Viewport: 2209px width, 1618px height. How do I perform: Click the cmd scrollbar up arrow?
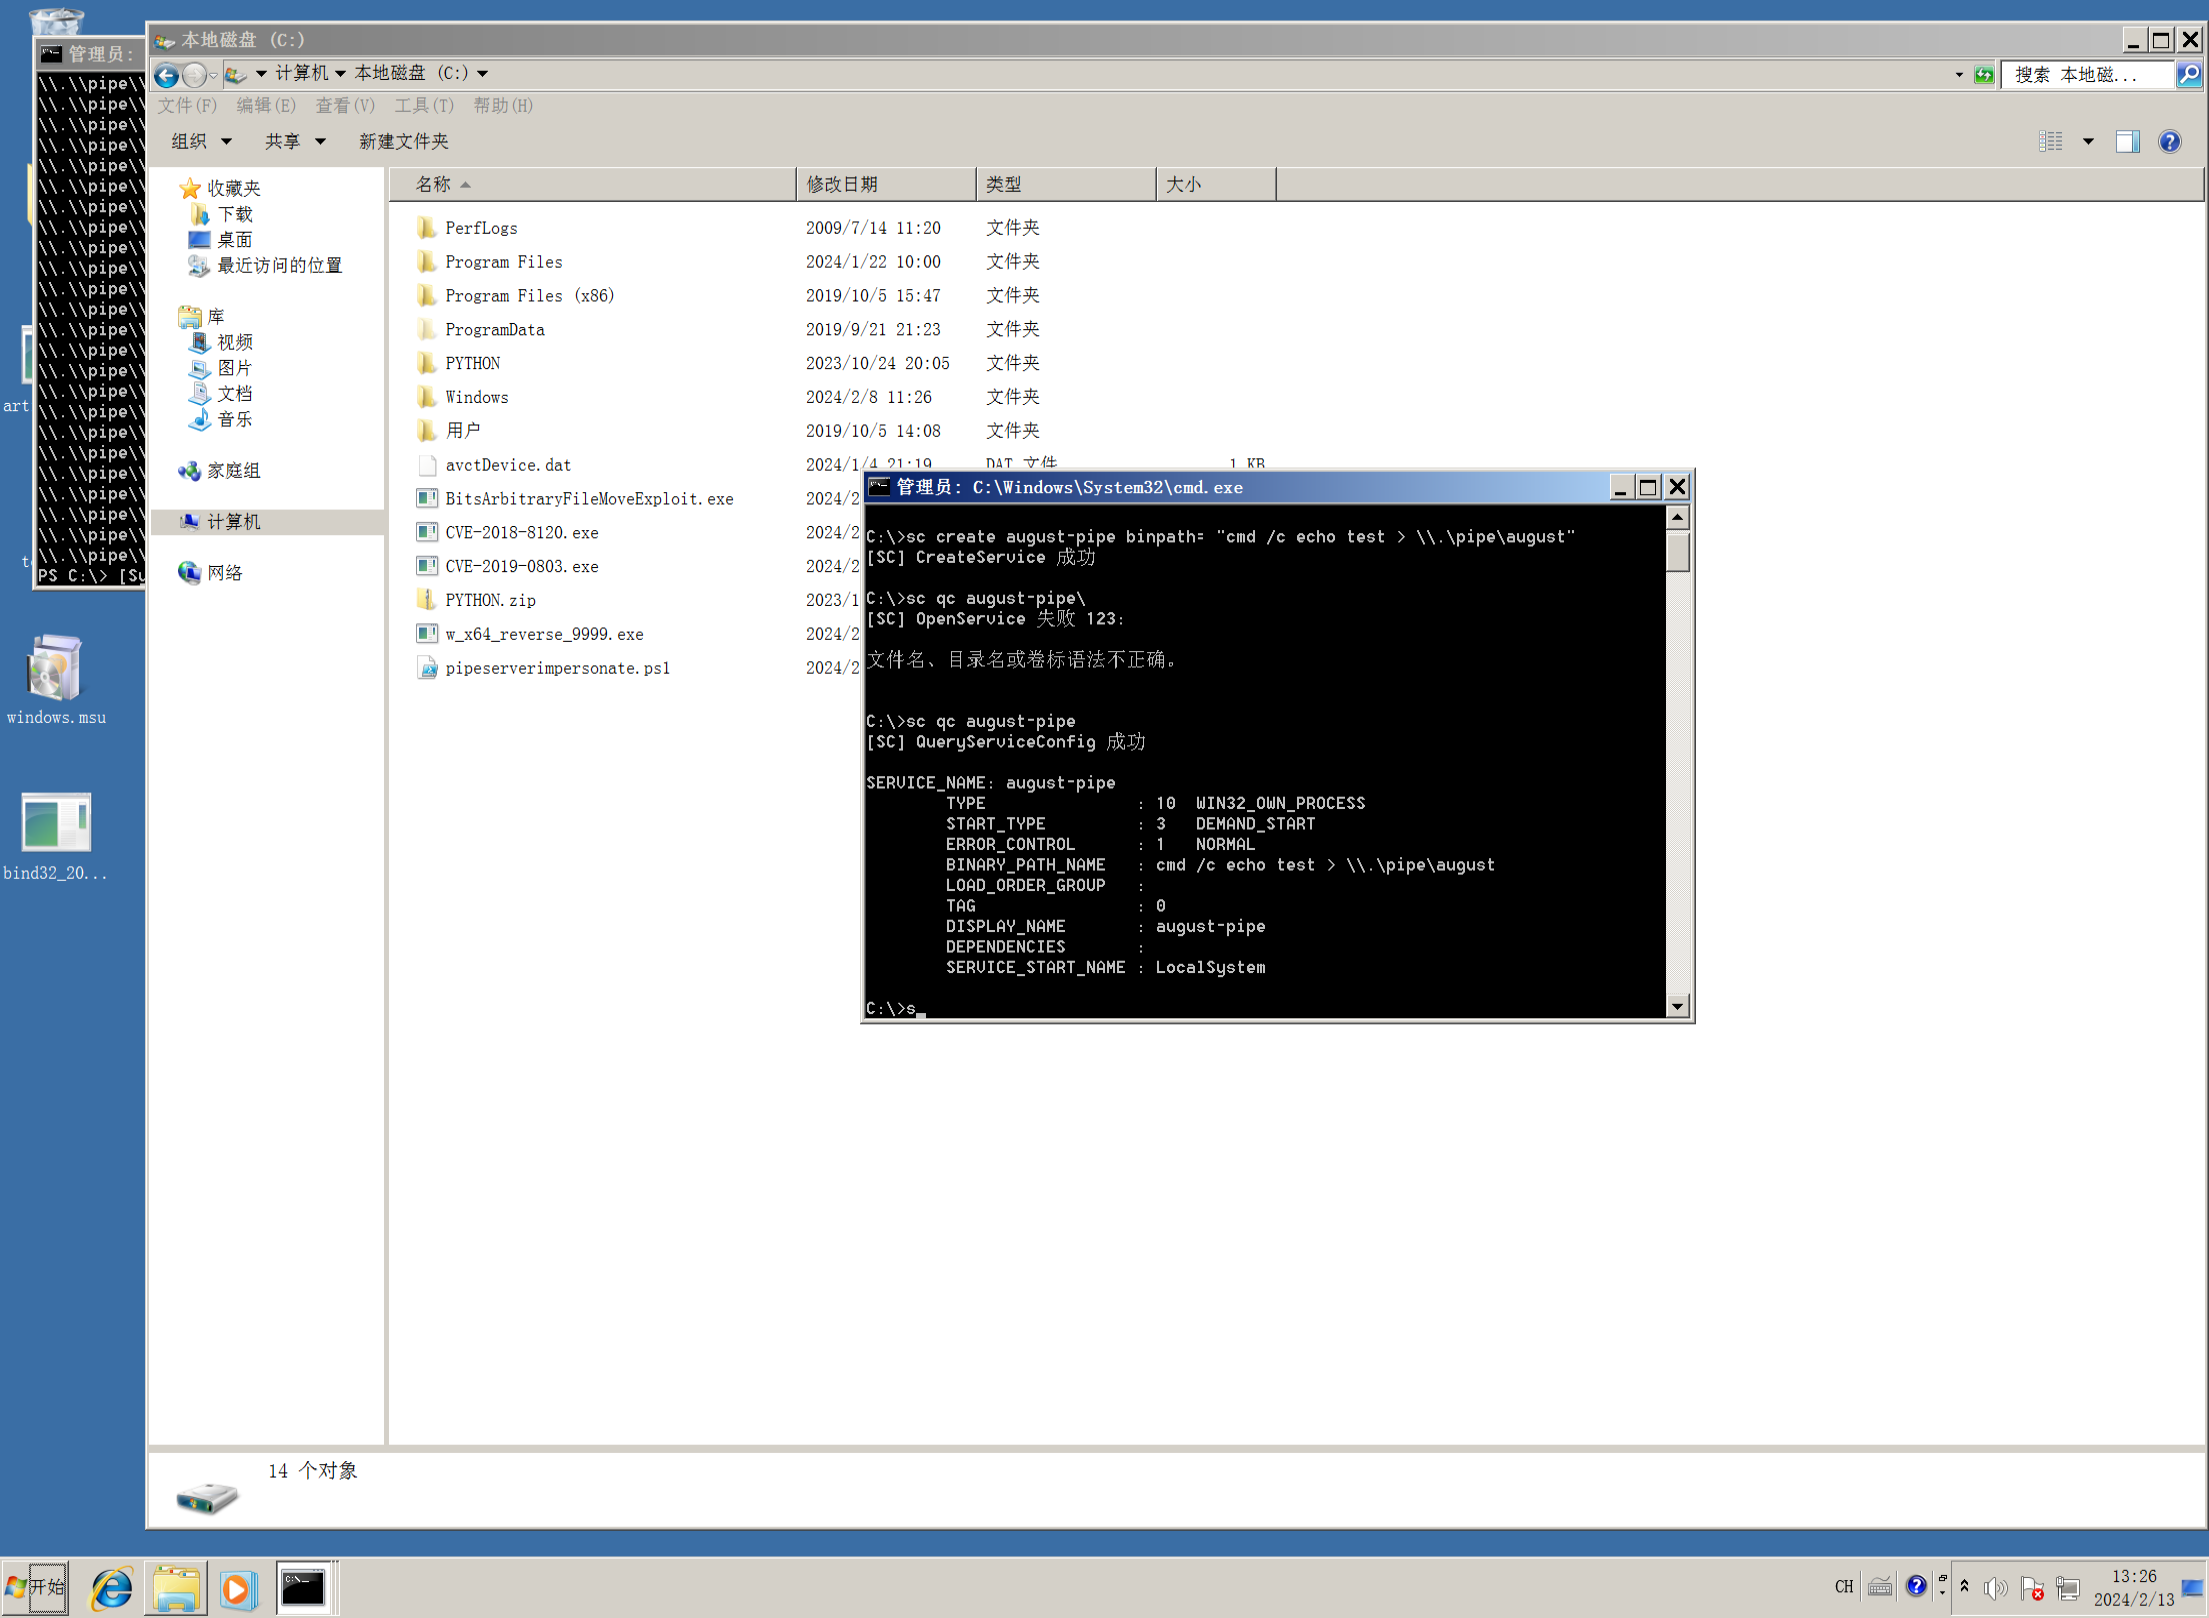1678,517
